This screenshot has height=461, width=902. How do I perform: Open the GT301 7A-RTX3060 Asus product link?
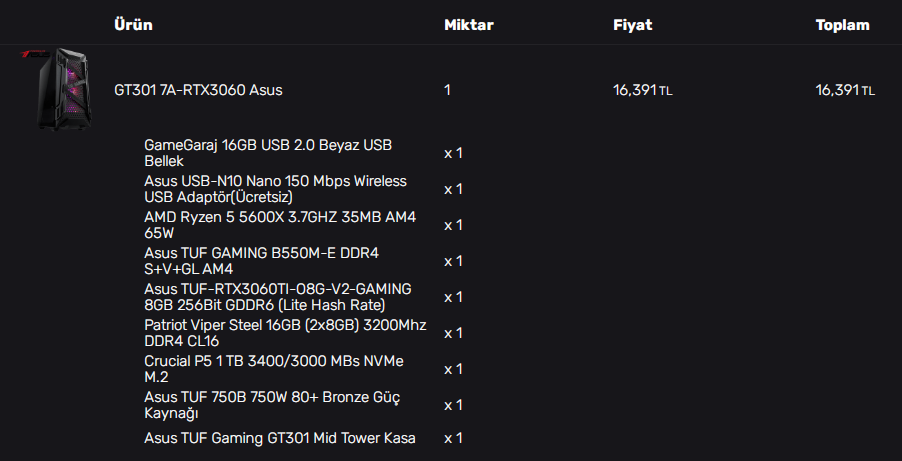(198, 90)
